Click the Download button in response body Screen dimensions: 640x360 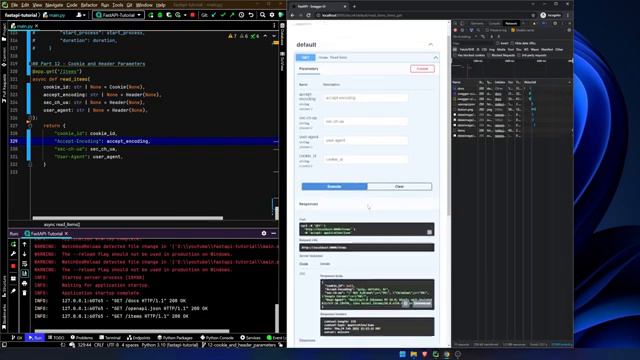tap(422, 303)
